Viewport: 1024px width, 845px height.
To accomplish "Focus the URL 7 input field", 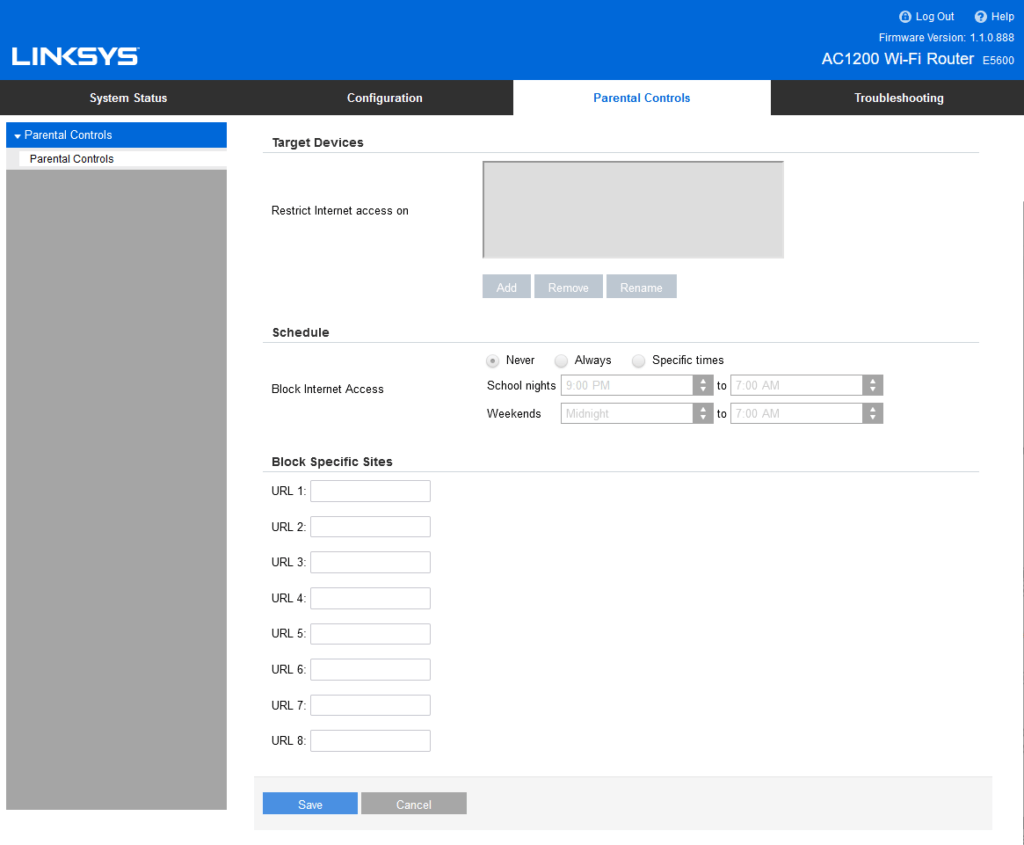I will (x=370, y=705).
